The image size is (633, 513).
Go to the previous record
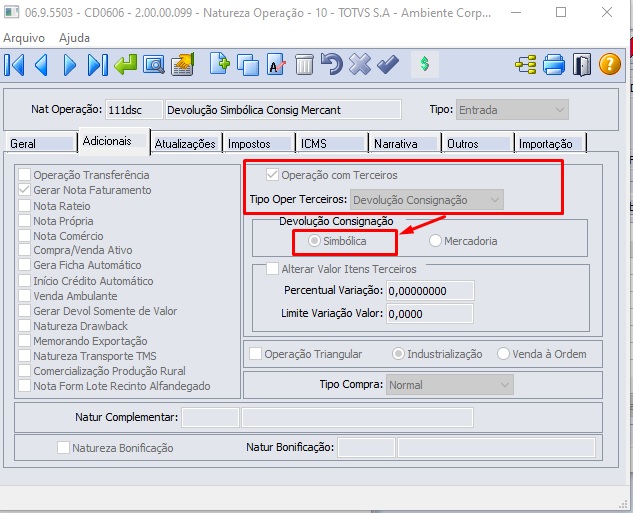point(42,65)
